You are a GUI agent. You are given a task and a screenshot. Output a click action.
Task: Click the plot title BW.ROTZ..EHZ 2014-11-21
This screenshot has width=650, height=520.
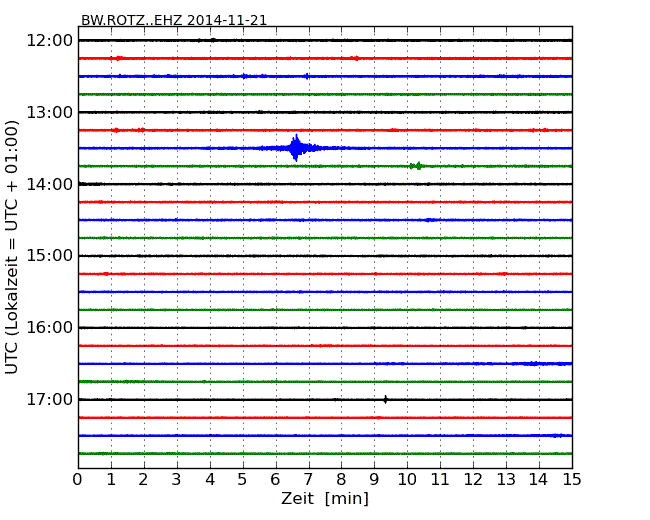pyautogui.click(x=174, y=20)
